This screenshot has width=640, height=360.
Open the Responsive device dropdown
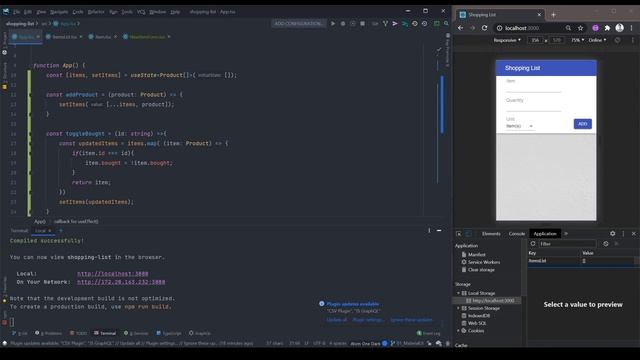pyautogui.click(x=507, y=40)
